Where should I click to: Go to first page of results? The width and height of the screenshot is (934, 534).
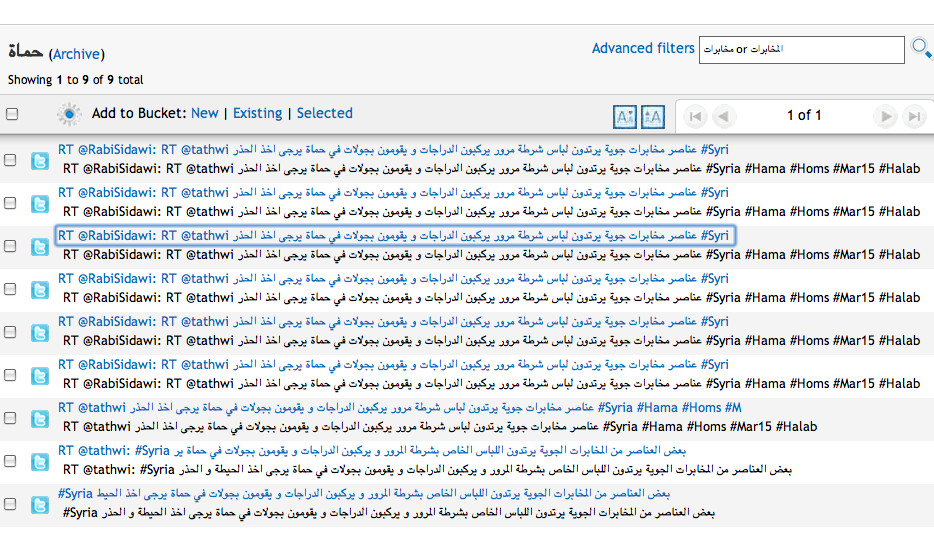695,116
